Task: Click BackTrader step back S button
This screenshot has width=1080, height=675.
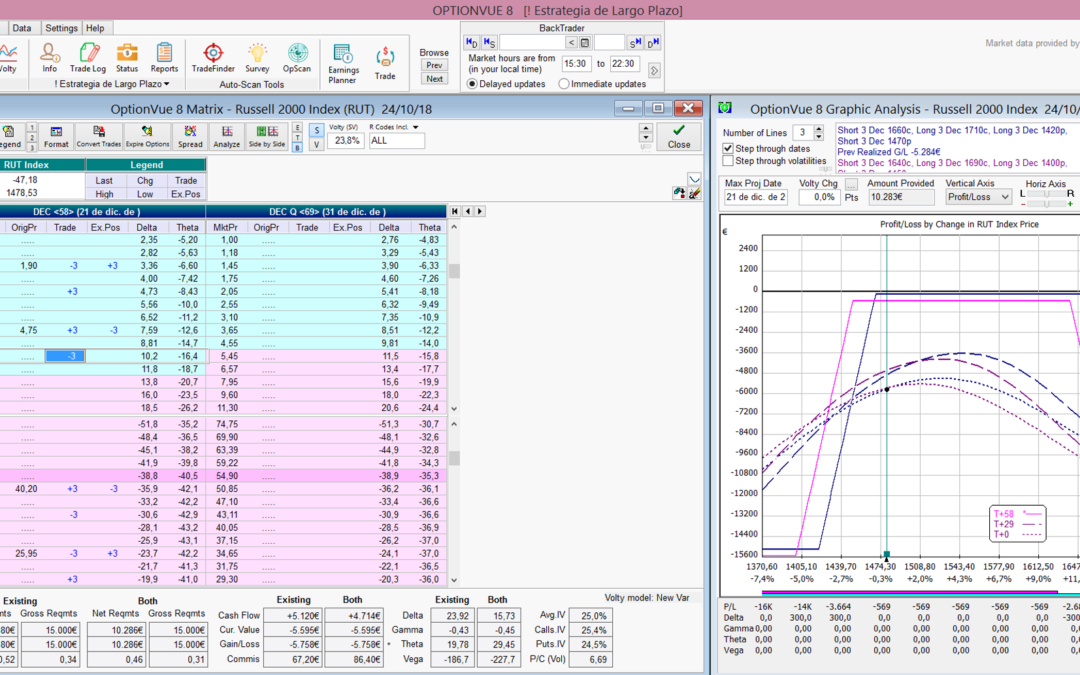Action: (x=489, y=43)
